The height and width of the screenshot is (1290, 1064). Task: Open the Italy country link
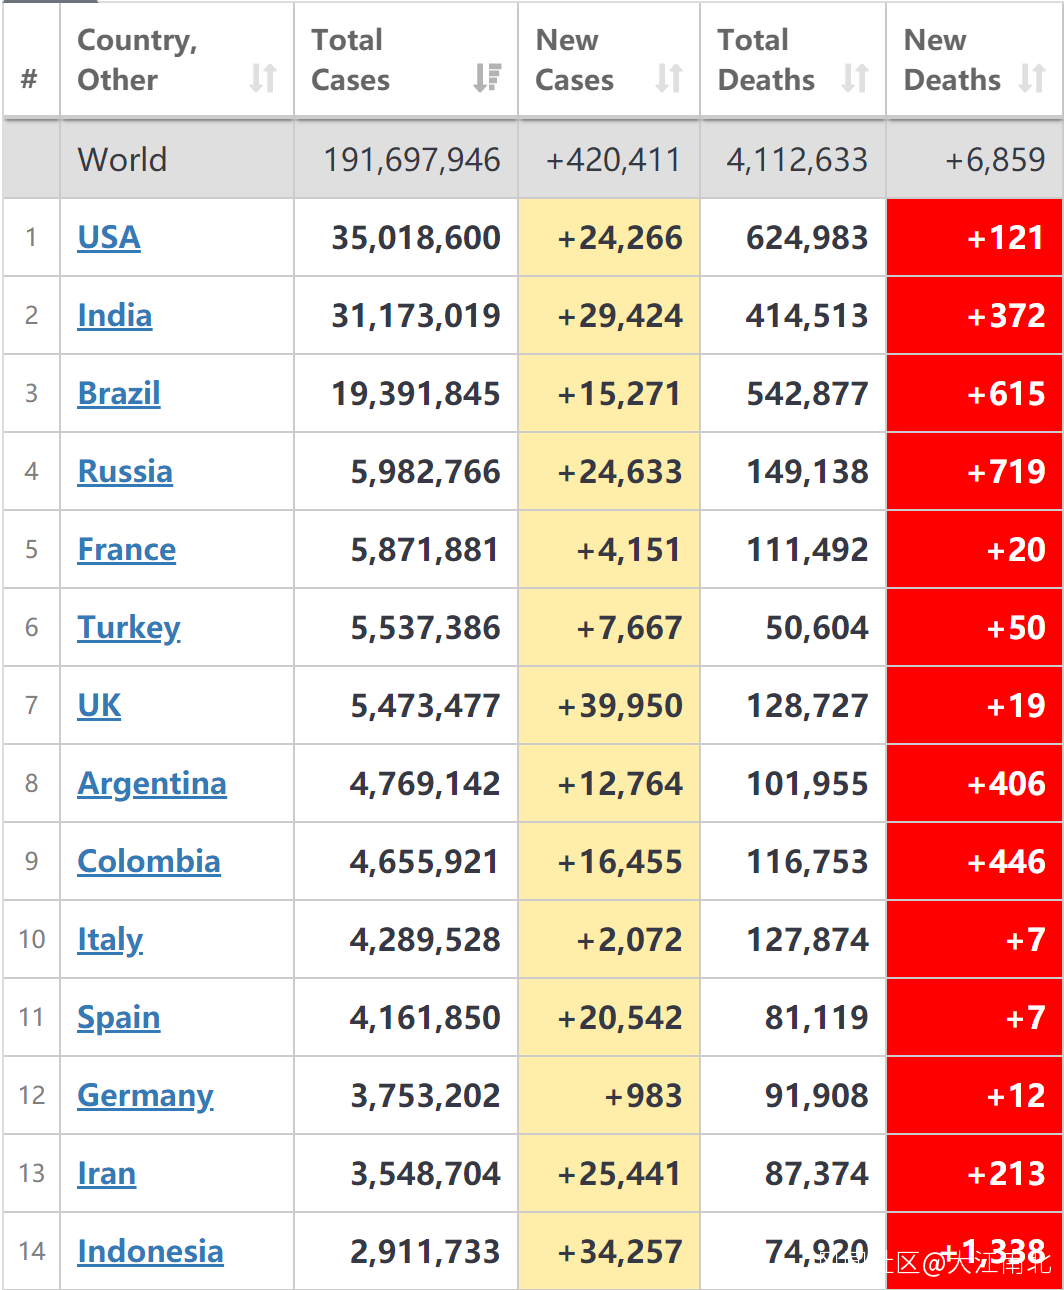coord(110,940)
